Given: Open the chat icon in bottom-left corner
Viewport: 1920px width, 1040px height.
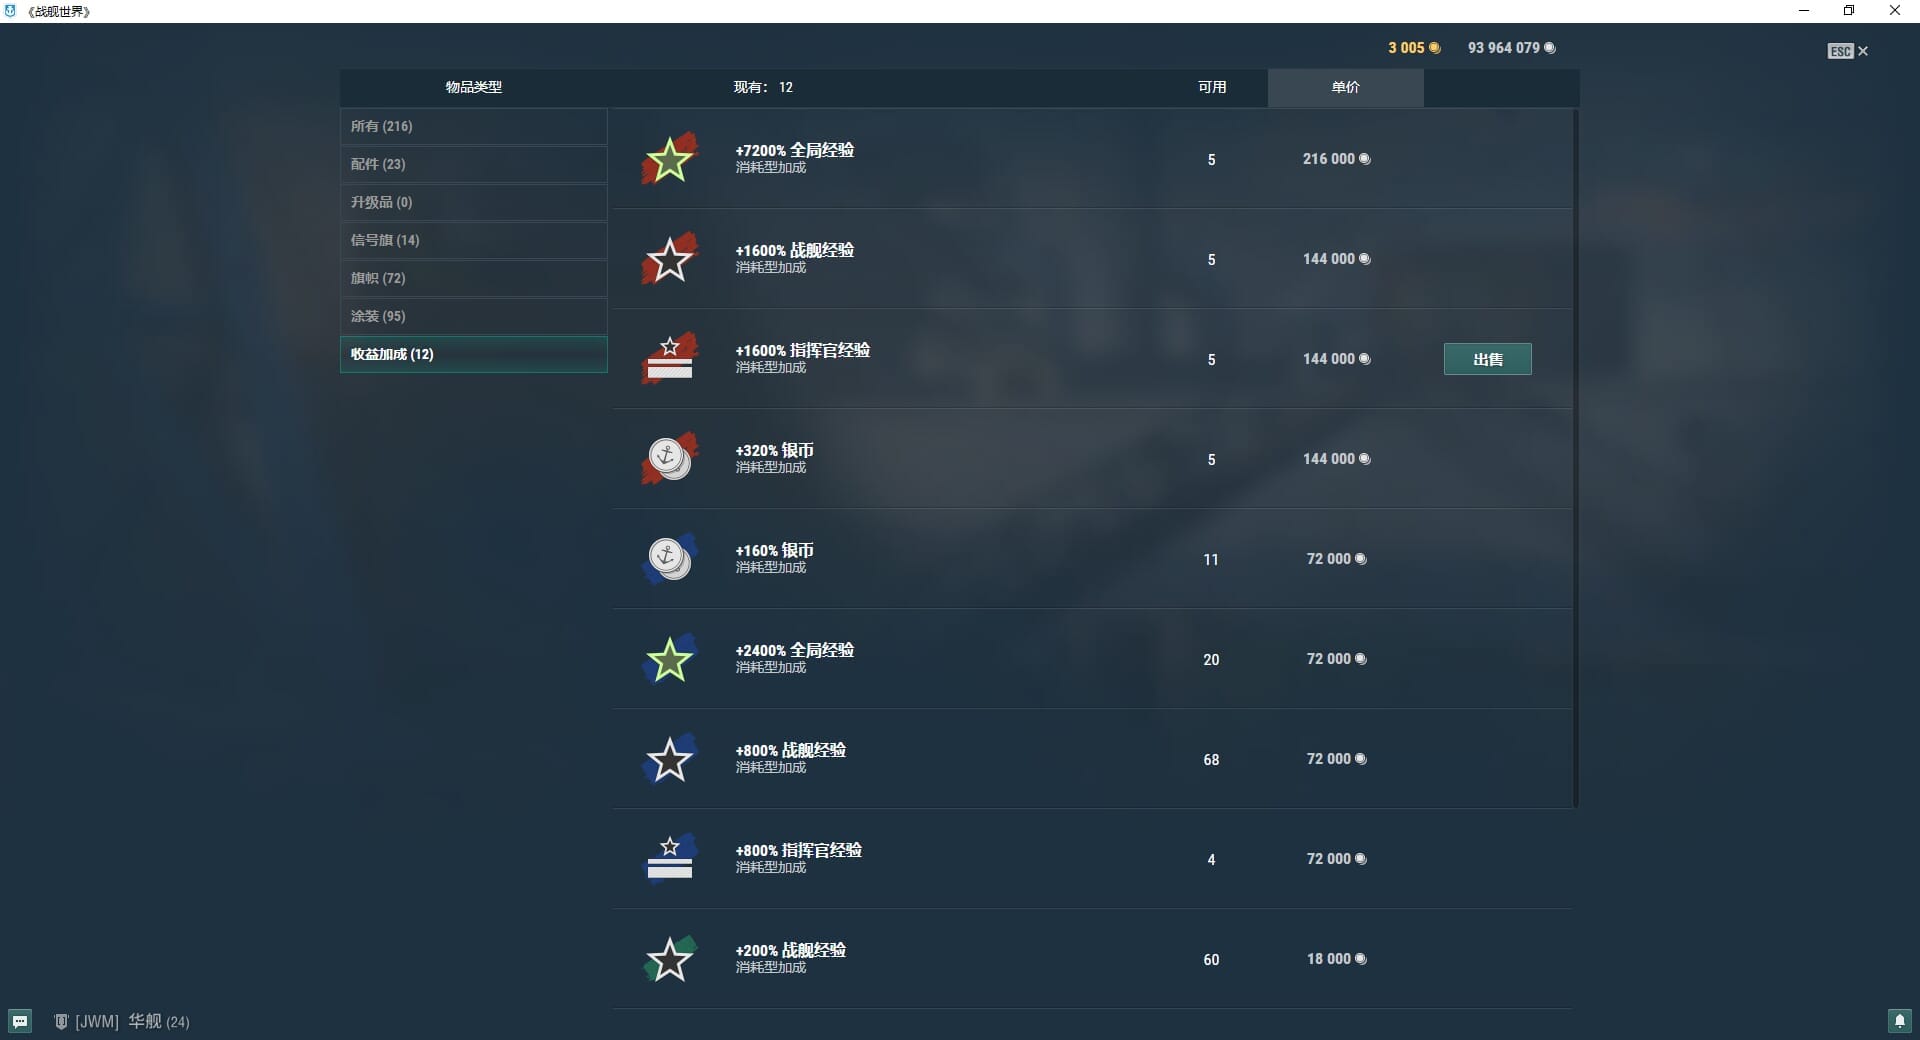Looking at the screenshot, I should click(x=20, y=1021).
